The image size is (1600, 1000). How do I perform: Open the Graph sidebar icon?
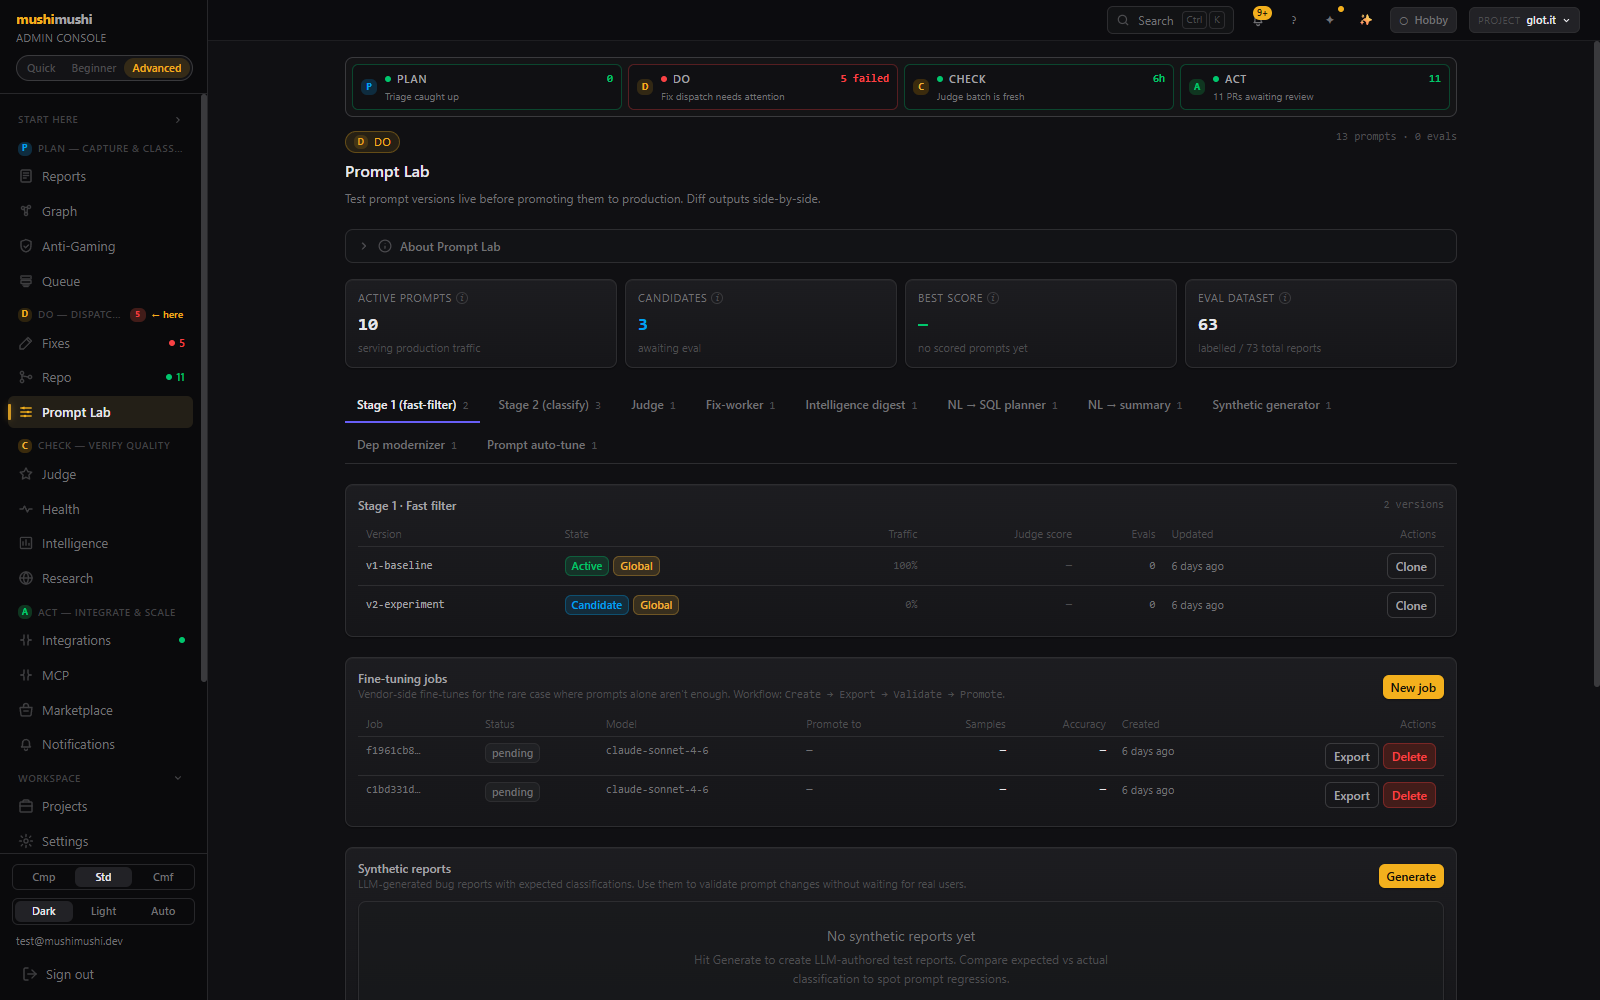click(26, 211)
